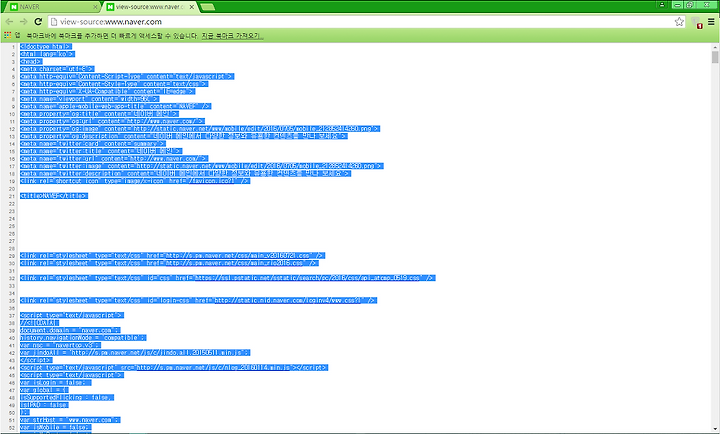Click the doctype html line
720x434 pixels.
pos(46,47)
